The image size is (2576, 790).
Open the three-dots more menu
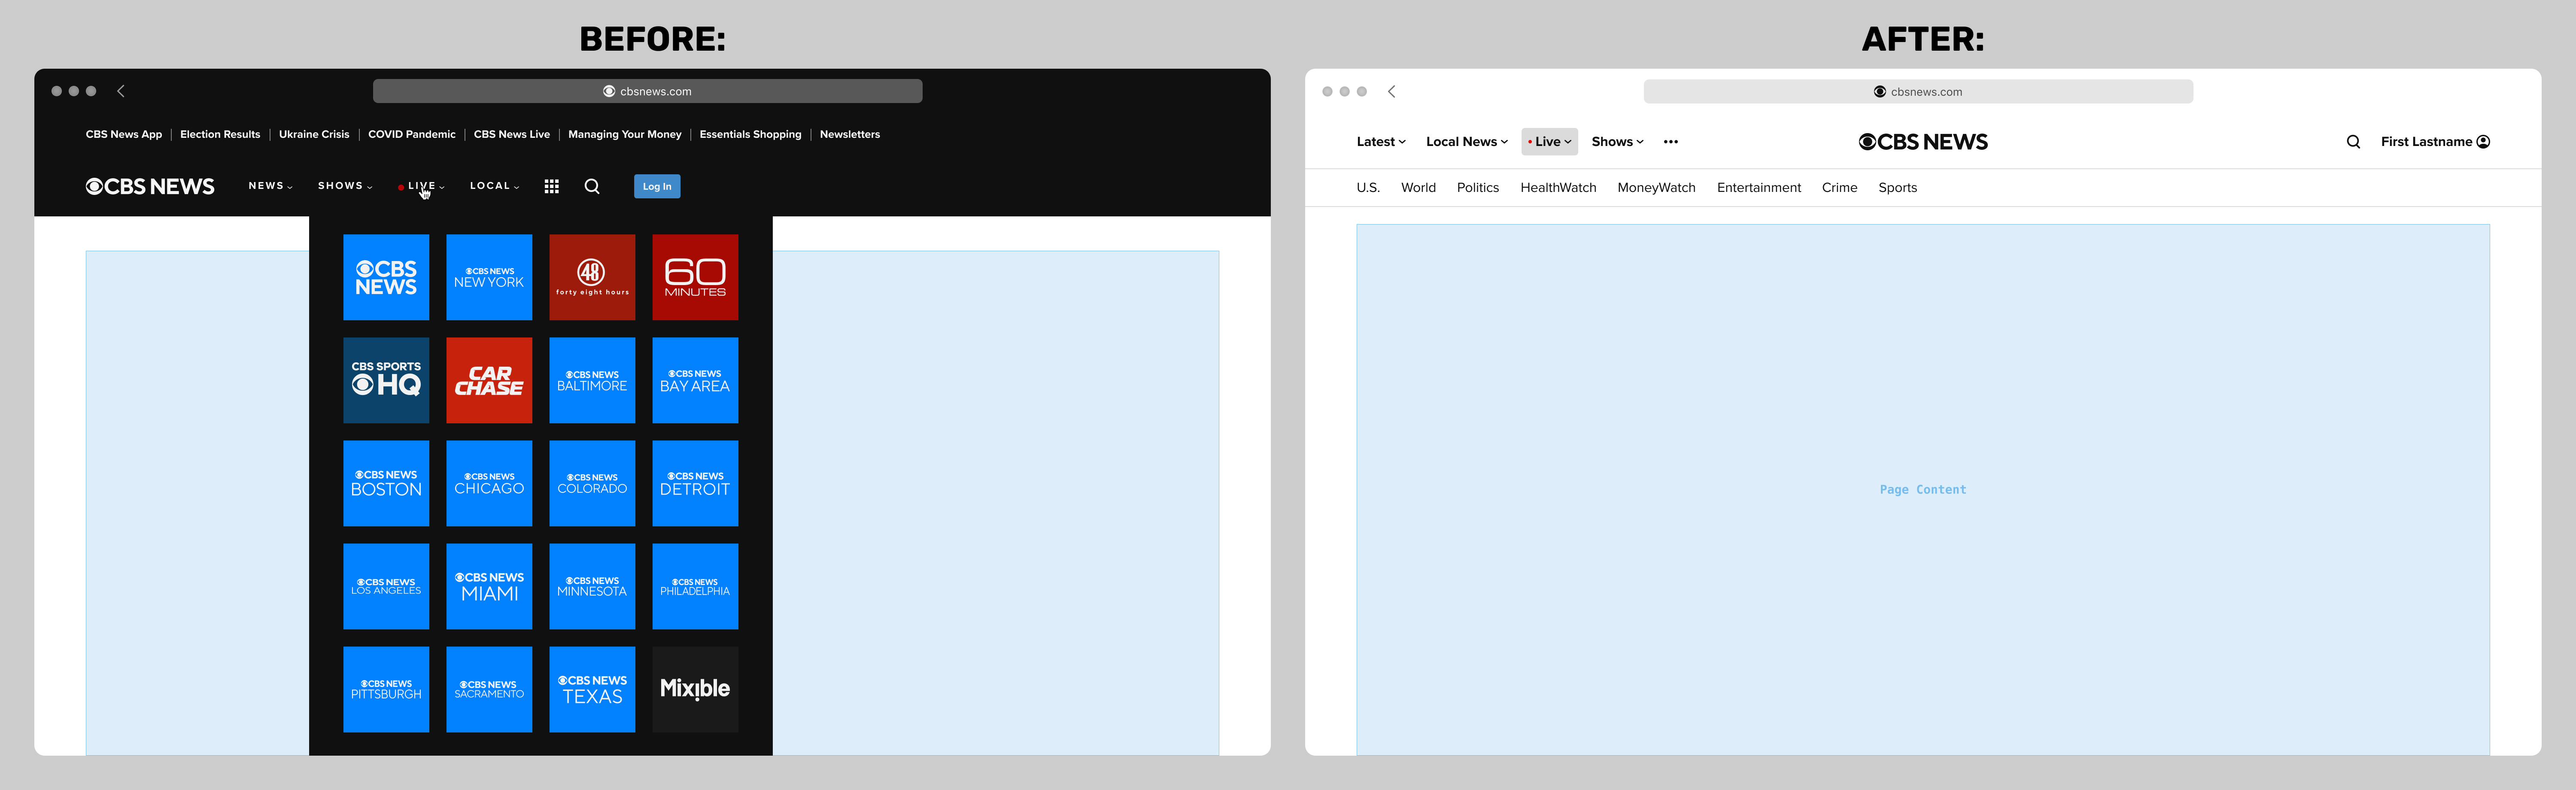coord(1670,142)
